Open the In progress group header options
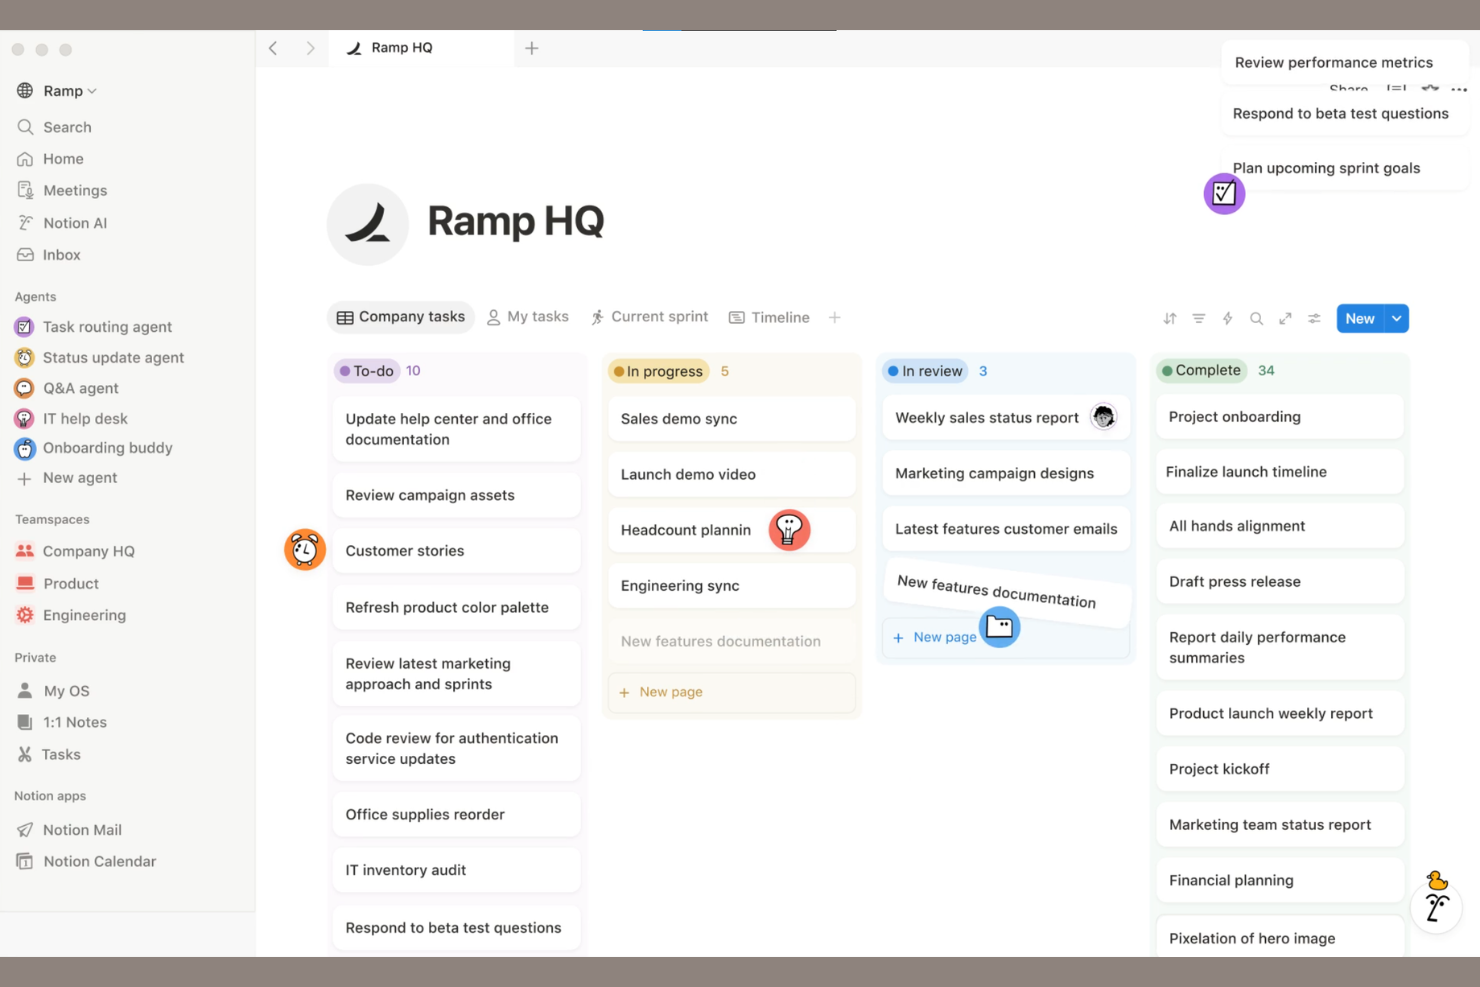This screenshot has width=1480, height=987. click(x=659, y=371)
